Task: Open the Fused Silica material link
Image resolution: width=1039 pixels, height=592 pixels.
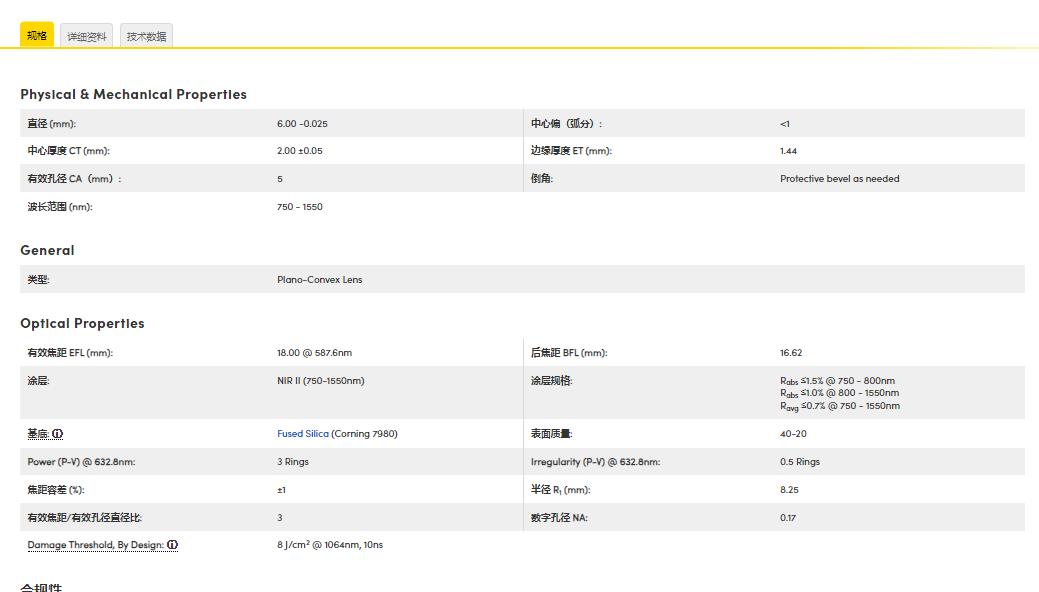Action: coord(302,434)
